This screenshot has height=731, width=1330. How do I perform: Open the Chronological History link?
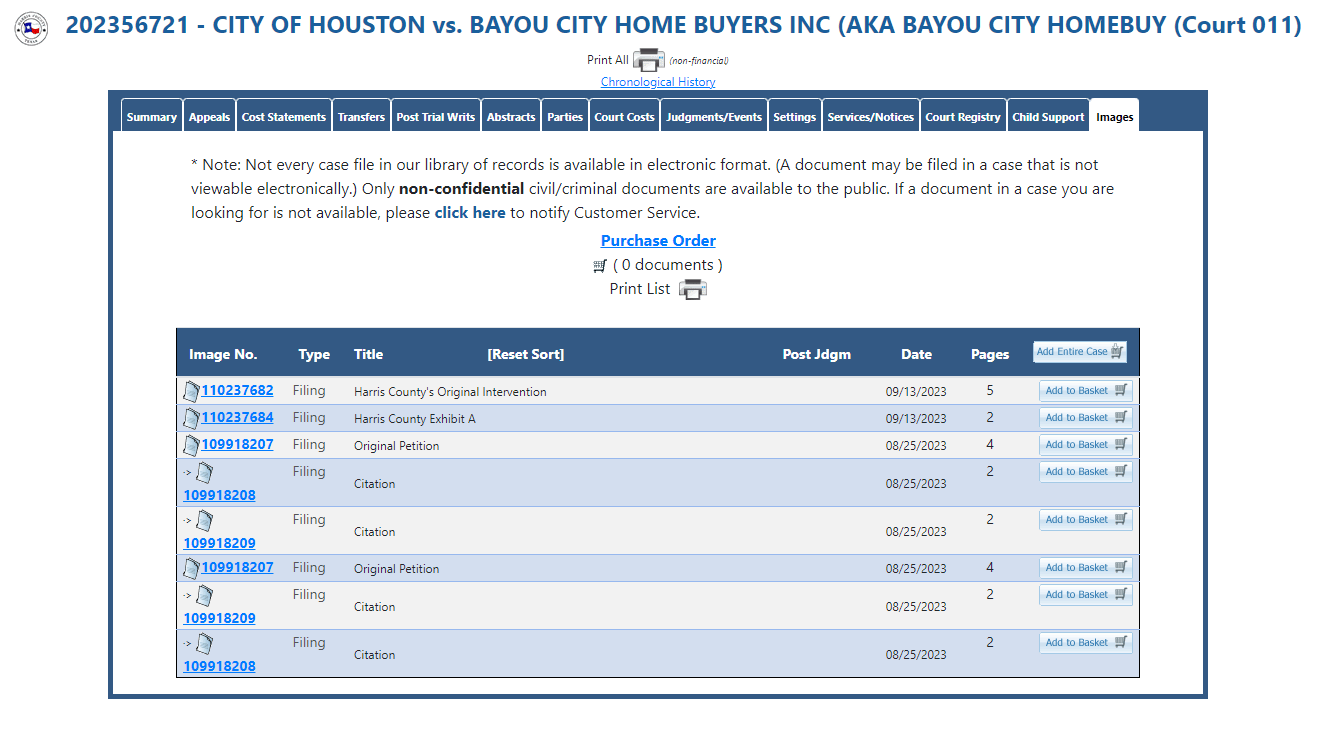tap(658, 82)
